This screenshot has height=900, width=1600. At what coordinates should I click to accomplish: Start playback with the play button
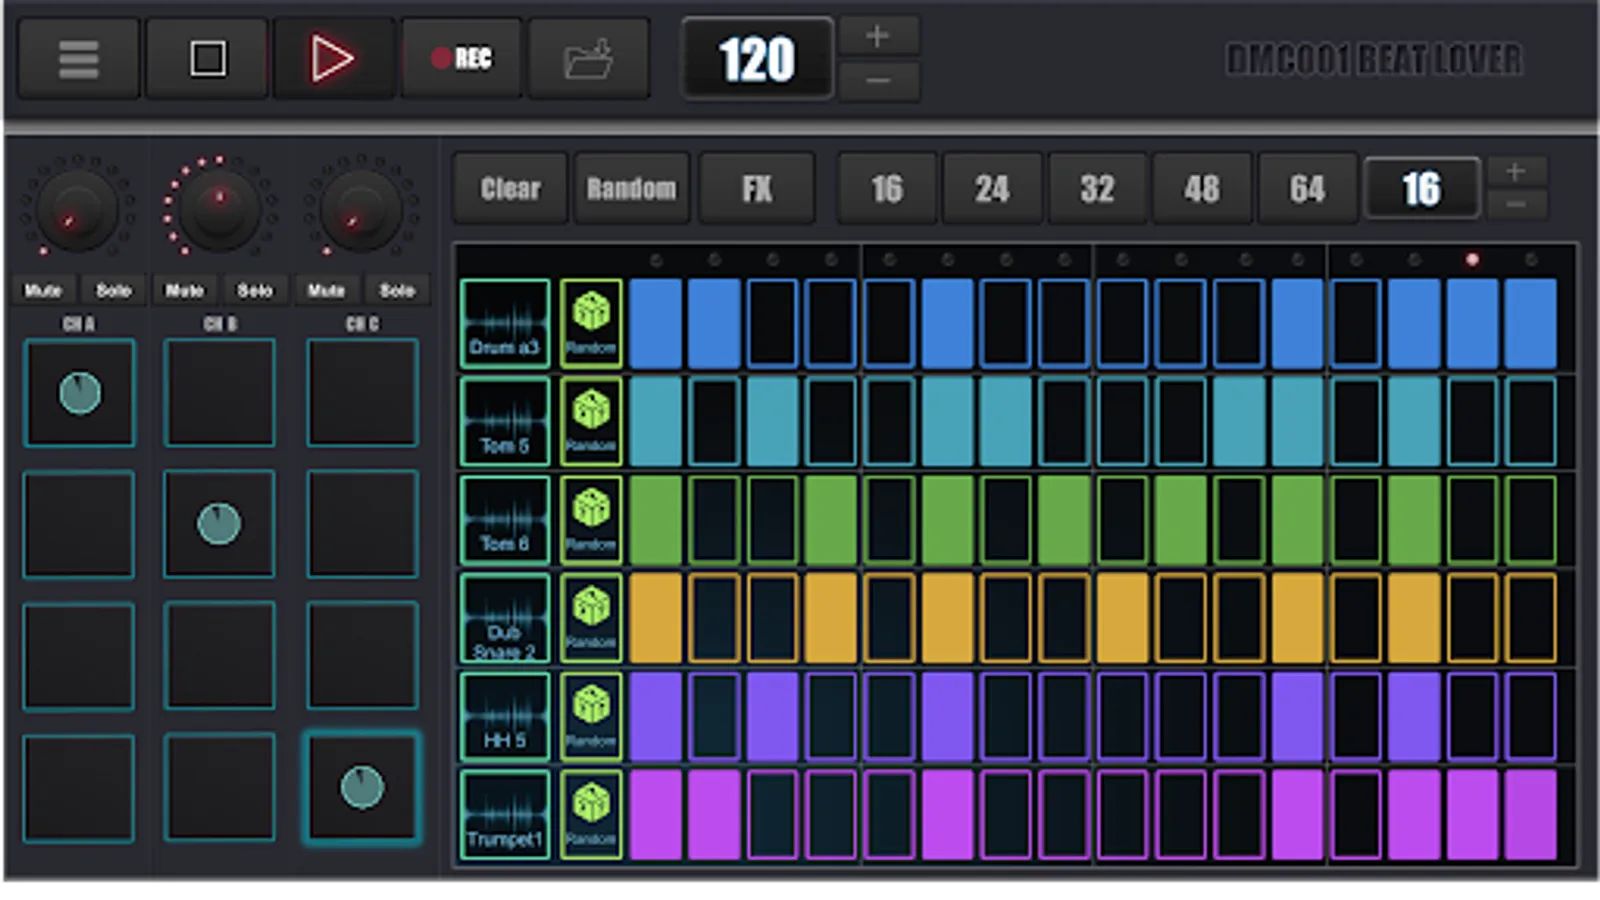tap(332, 59)
